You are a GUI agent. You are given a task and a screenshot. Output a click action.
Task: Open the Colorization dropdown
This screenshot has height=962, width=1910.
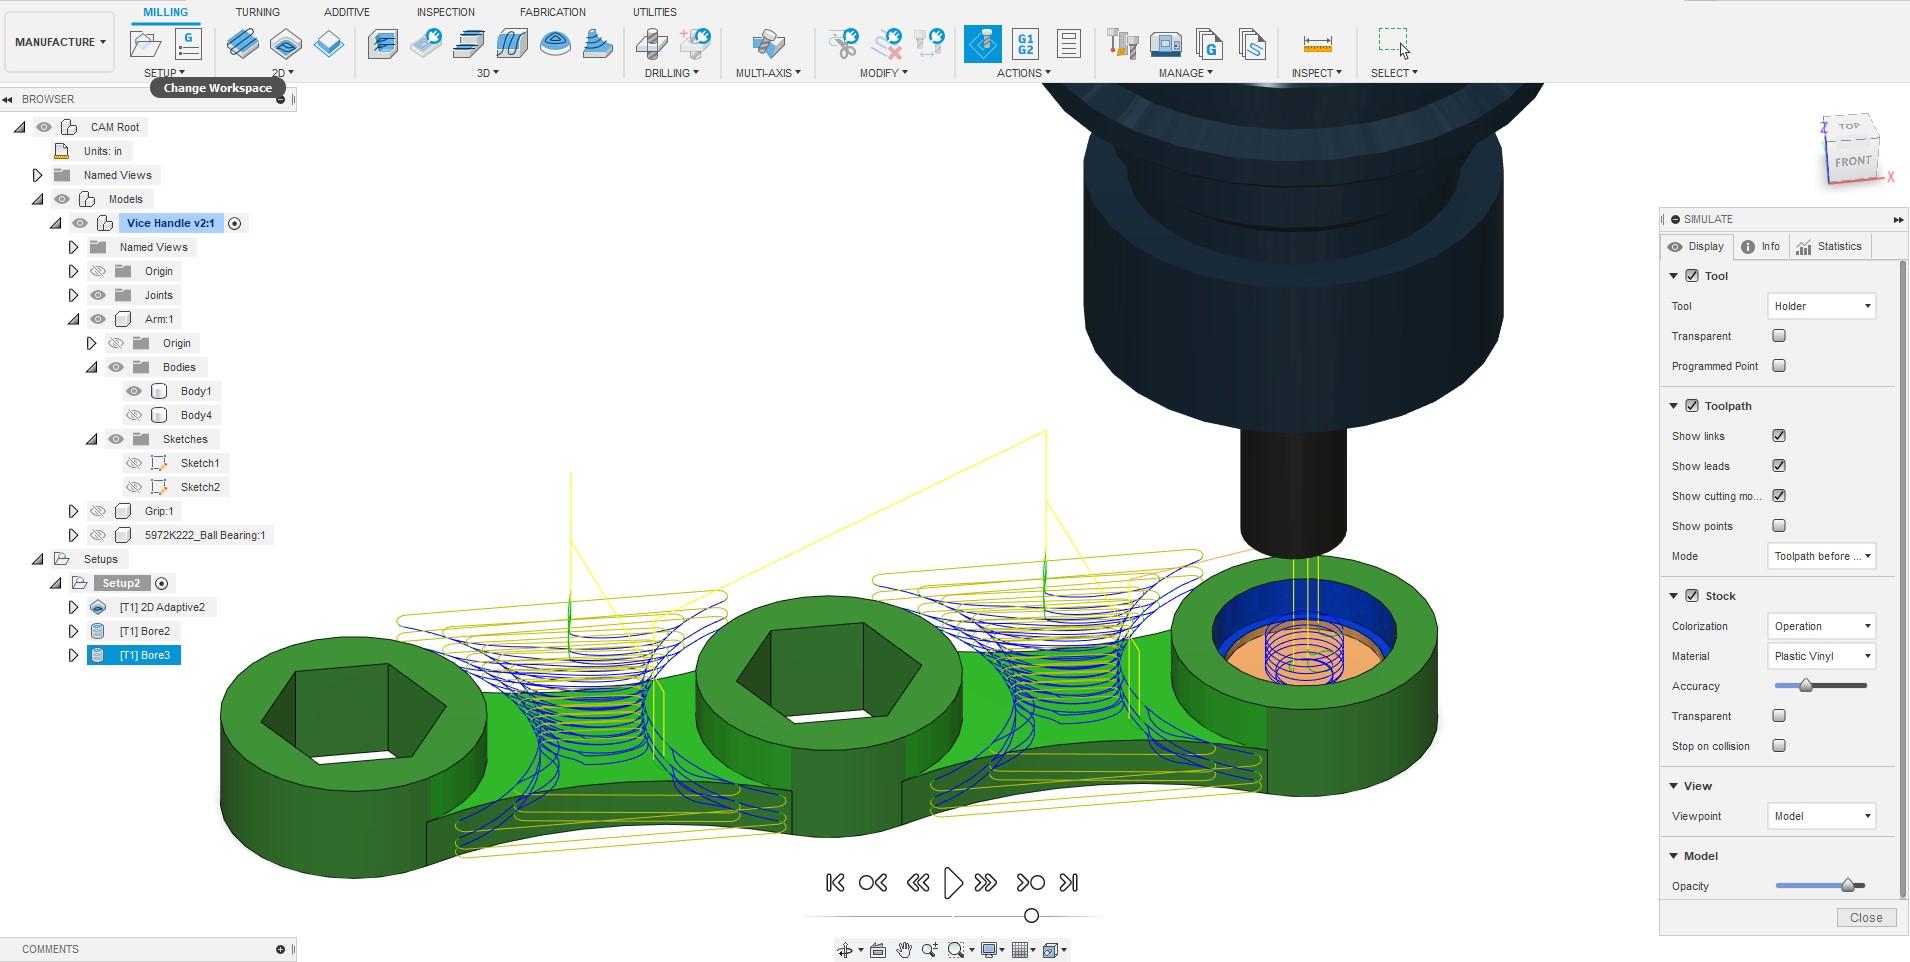tap(1821, 626)
